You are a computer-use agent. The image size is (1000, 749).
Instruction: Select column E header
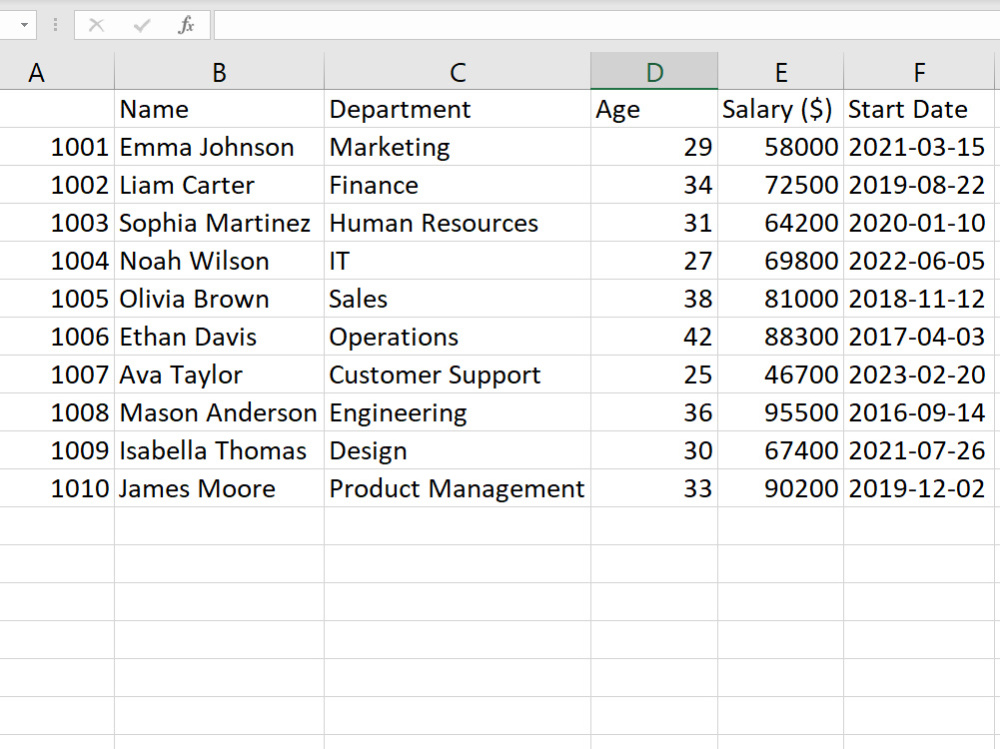pyautogui.click(x=781, y=71)
